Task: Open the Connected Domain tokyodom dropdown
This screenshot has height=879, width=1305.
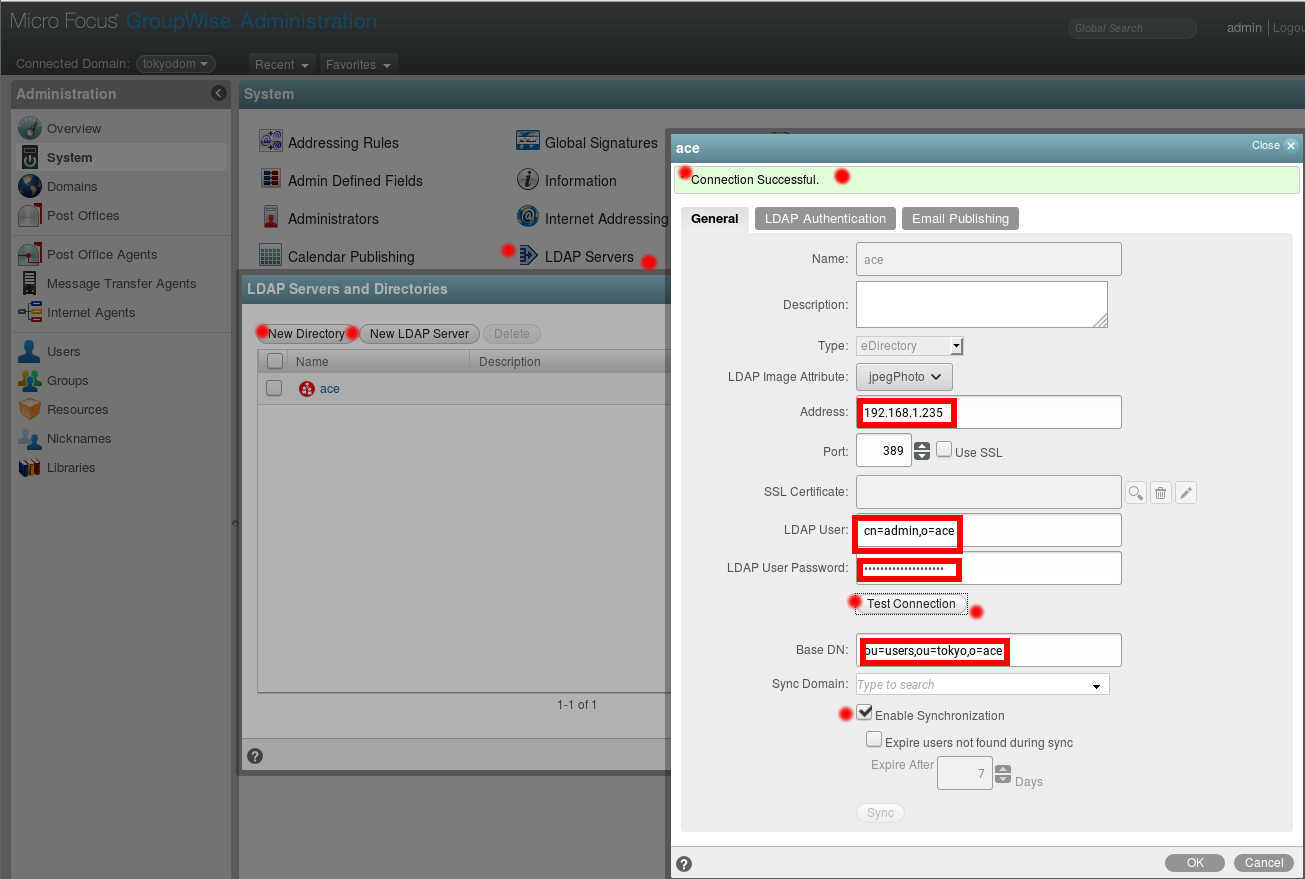Action: coord(176,63)
